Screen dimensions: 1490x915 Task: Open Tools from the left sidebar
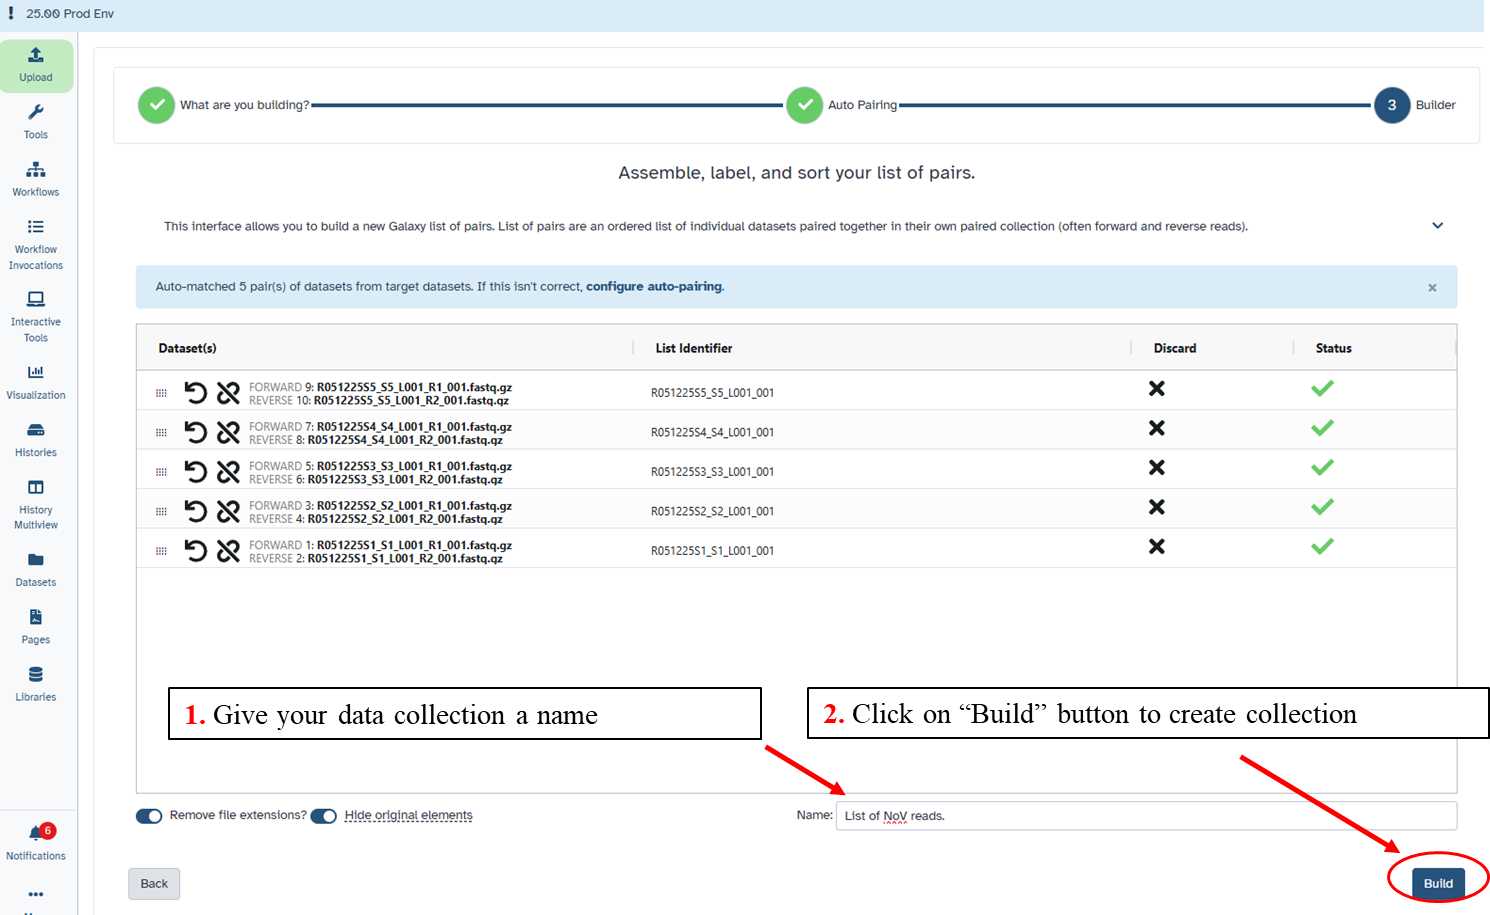pyautogui.click(x=36, y=122)
